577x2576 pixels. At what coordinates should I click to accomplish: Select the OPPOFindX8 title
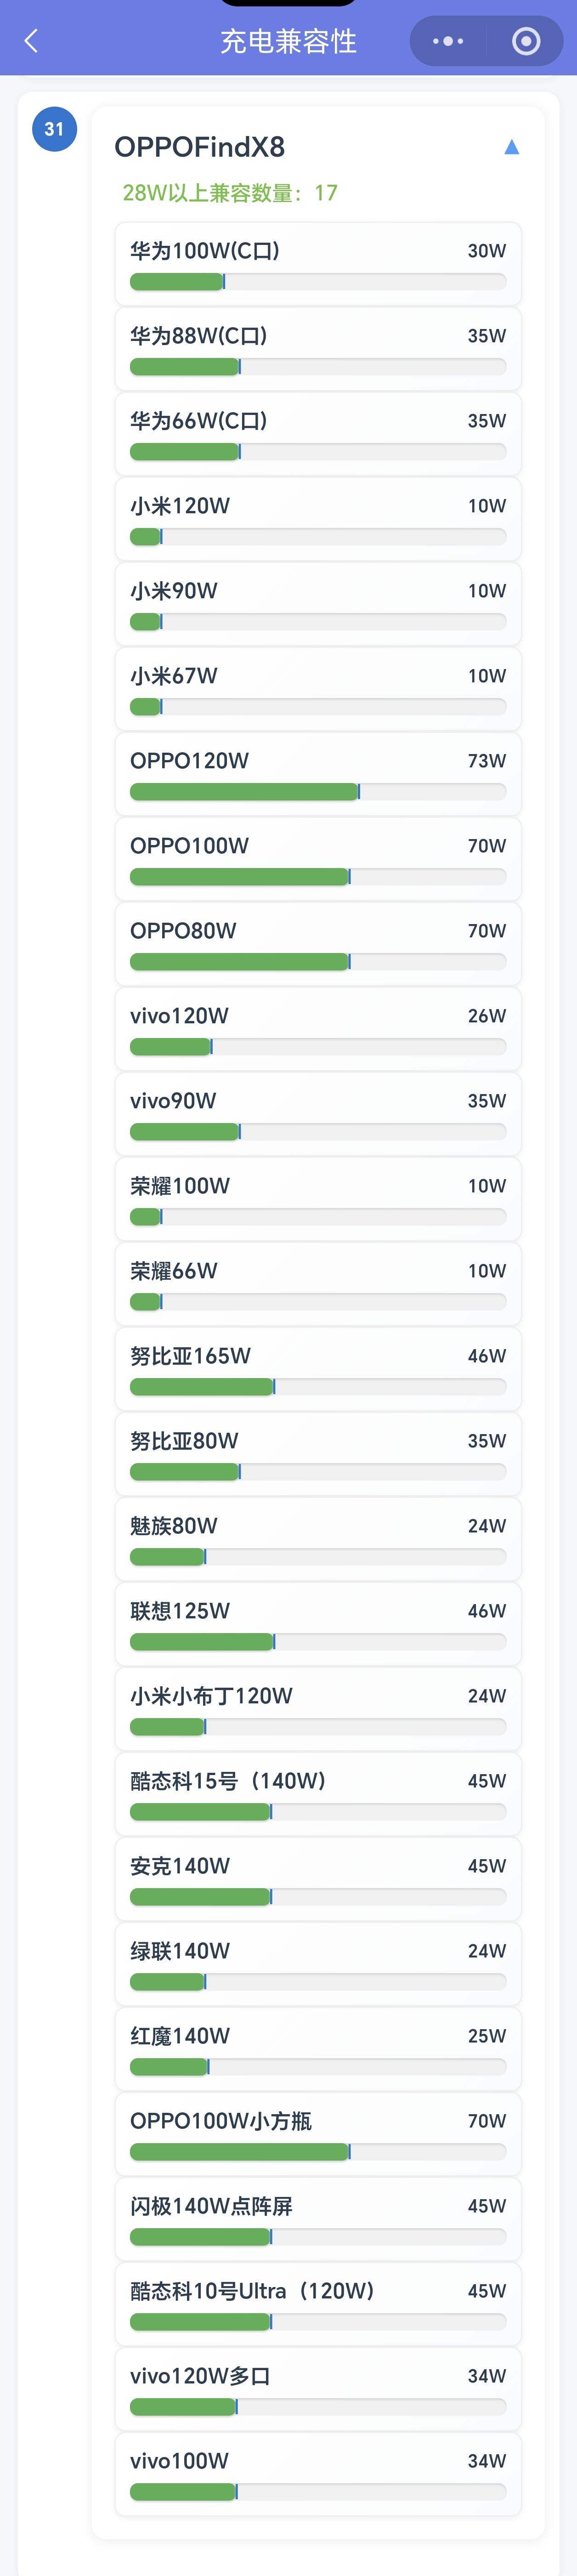tap(199, 147)
